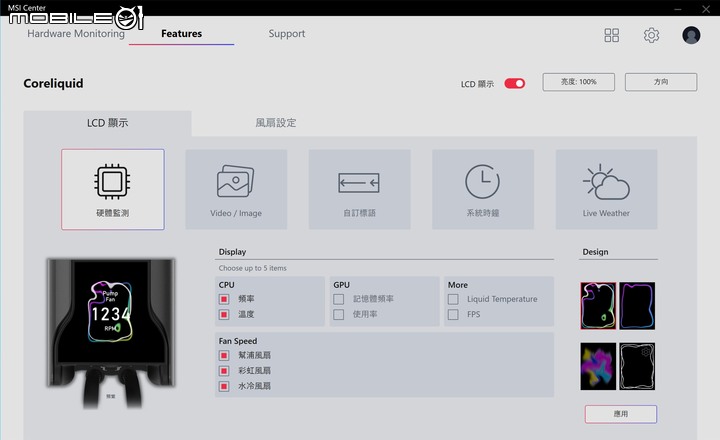Viewport: 720px width, 440px height.
Task: Check Liquid Temperature option
Action: coord(453,299)
